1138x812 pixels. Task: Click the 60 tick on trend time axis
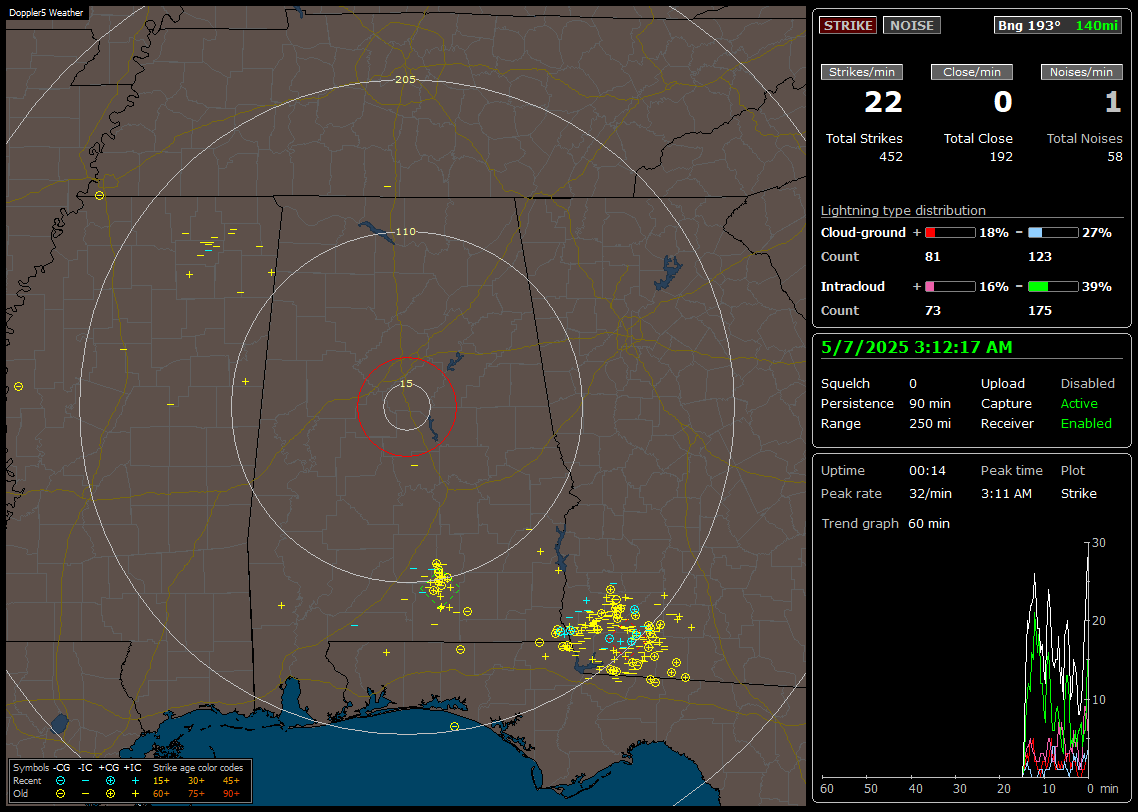click(827, 789)
